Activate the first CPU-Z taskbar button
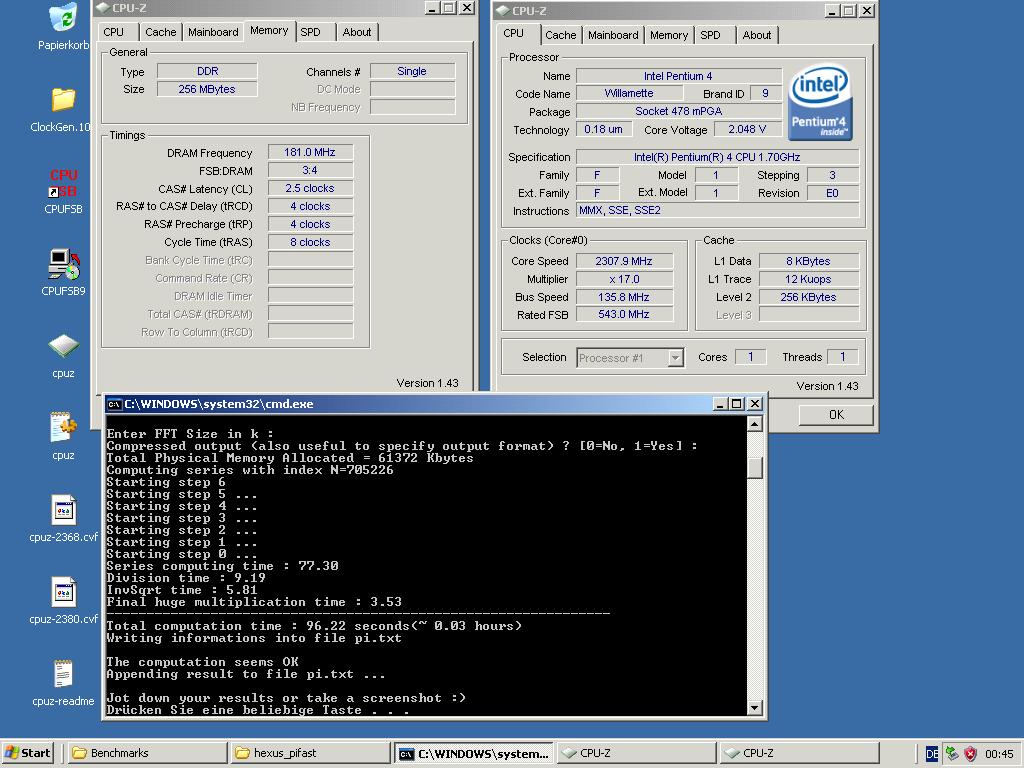Viewport: 1024px width, 768px height. 637,753
